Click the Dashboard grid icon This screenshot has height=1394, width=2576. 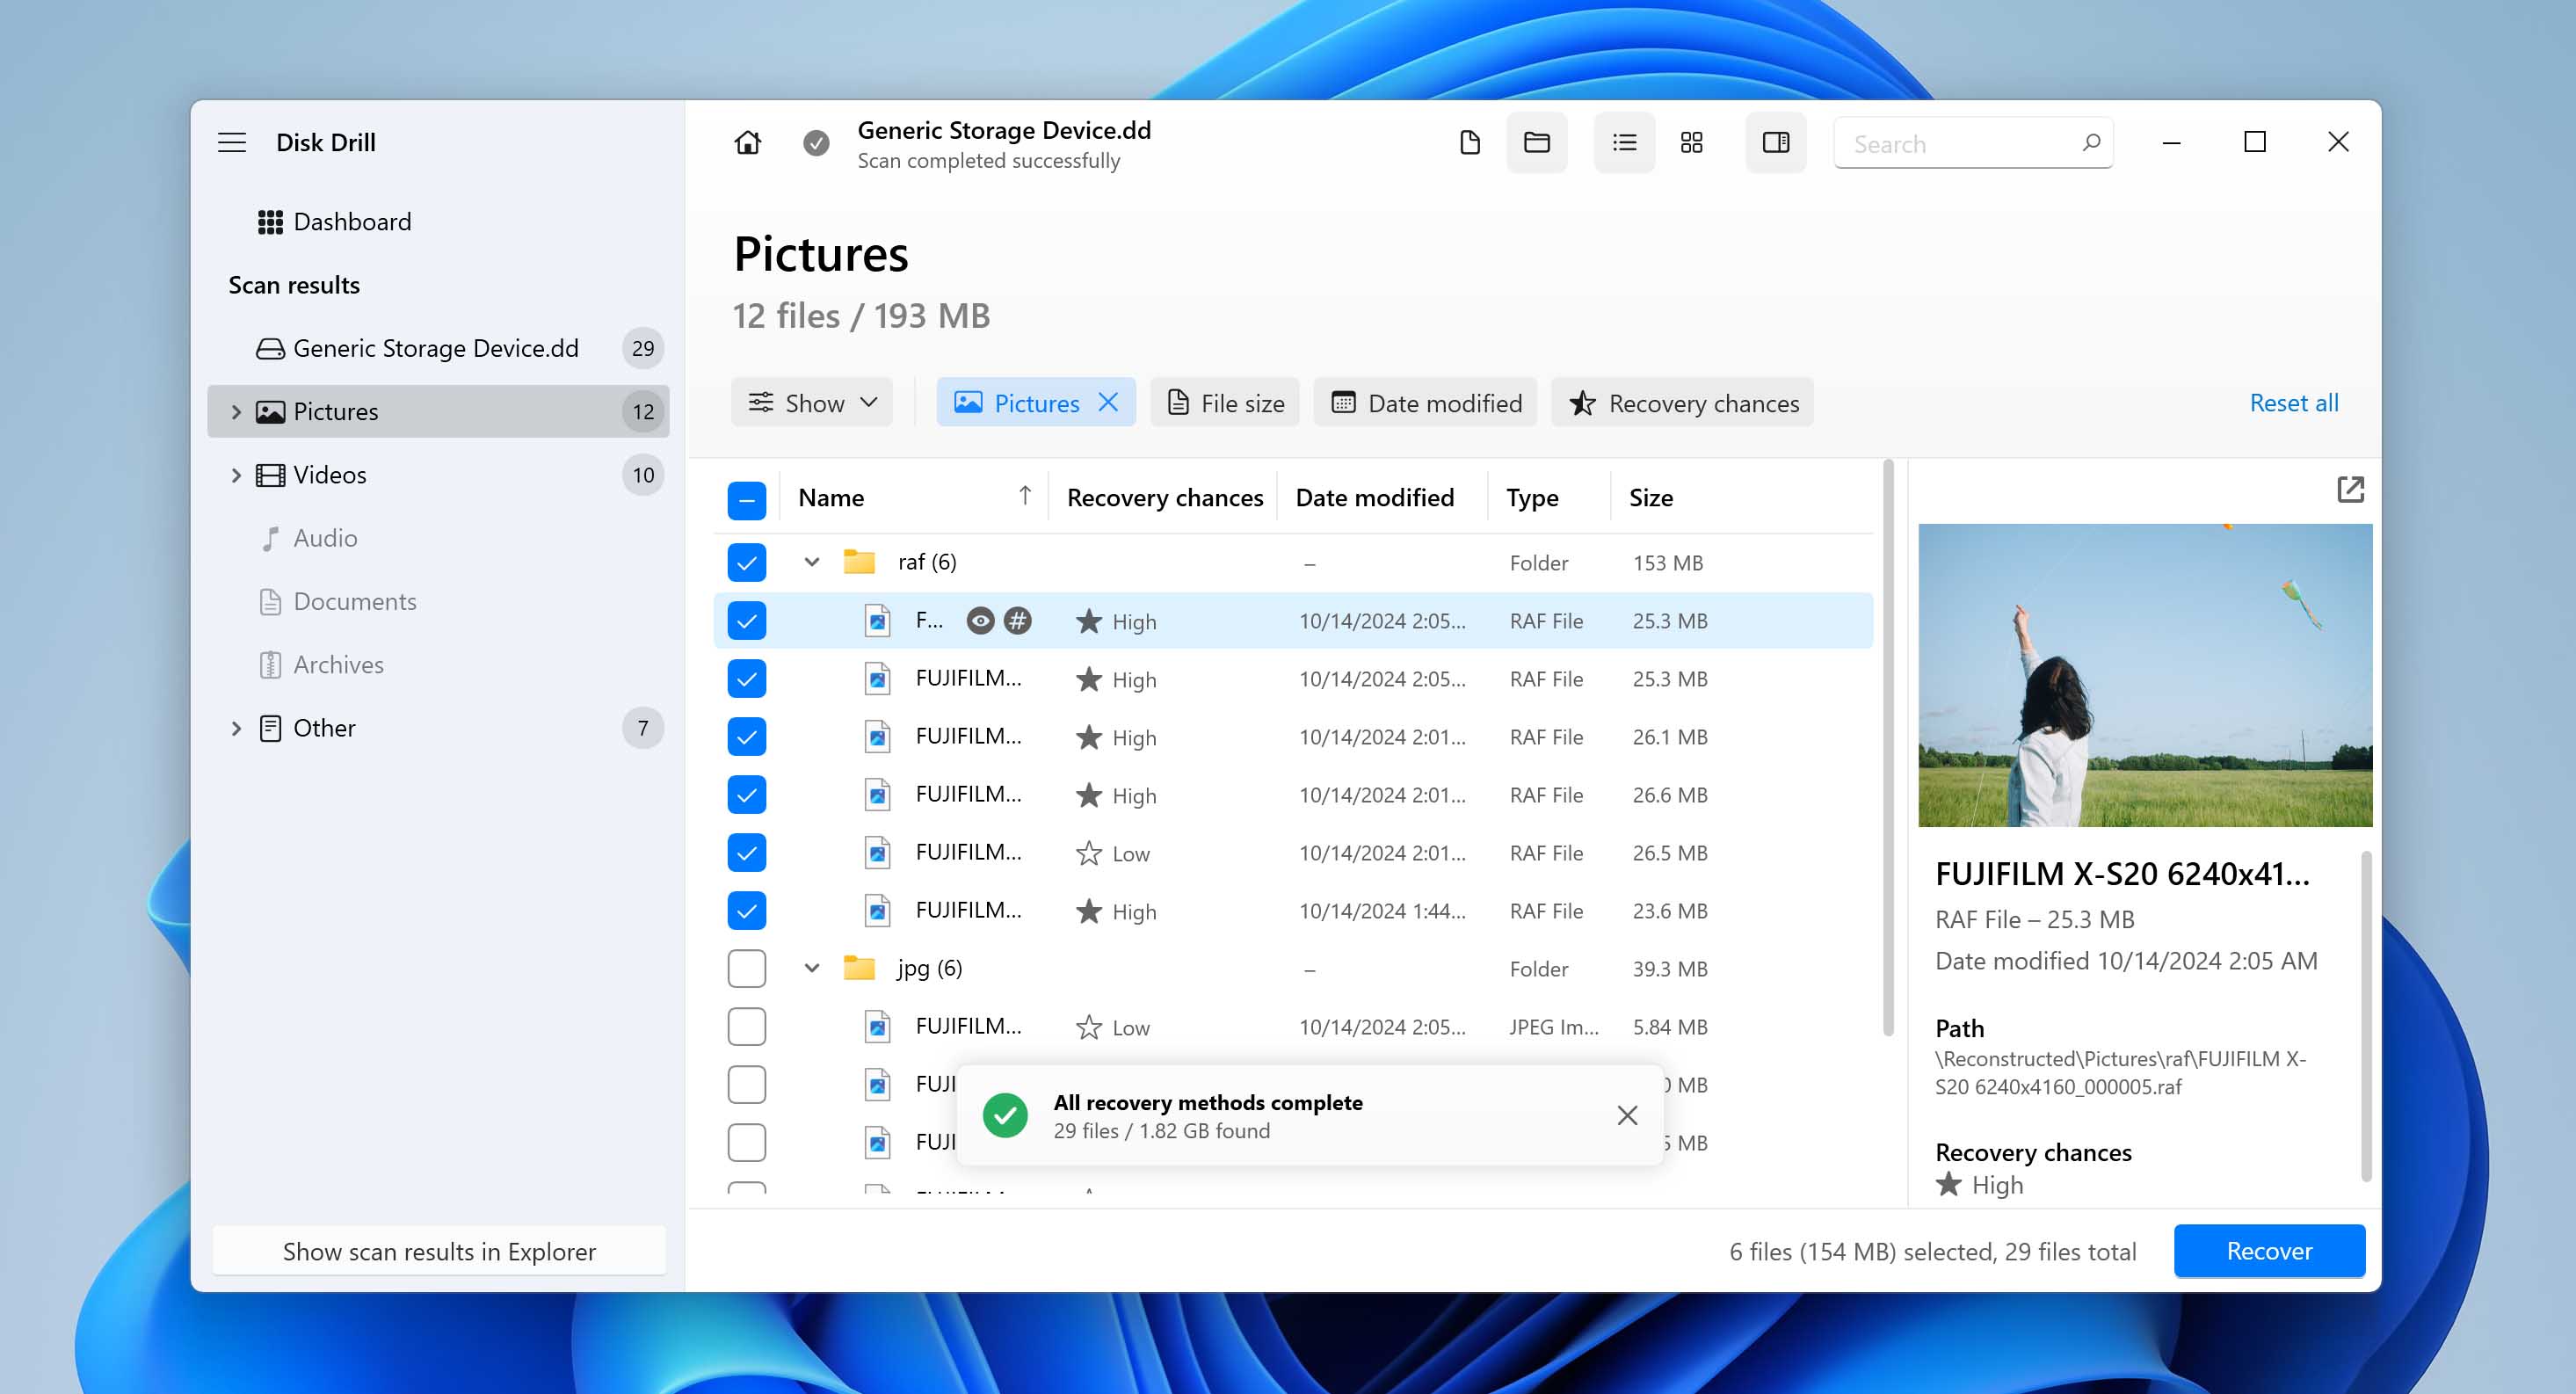(270, 222)
